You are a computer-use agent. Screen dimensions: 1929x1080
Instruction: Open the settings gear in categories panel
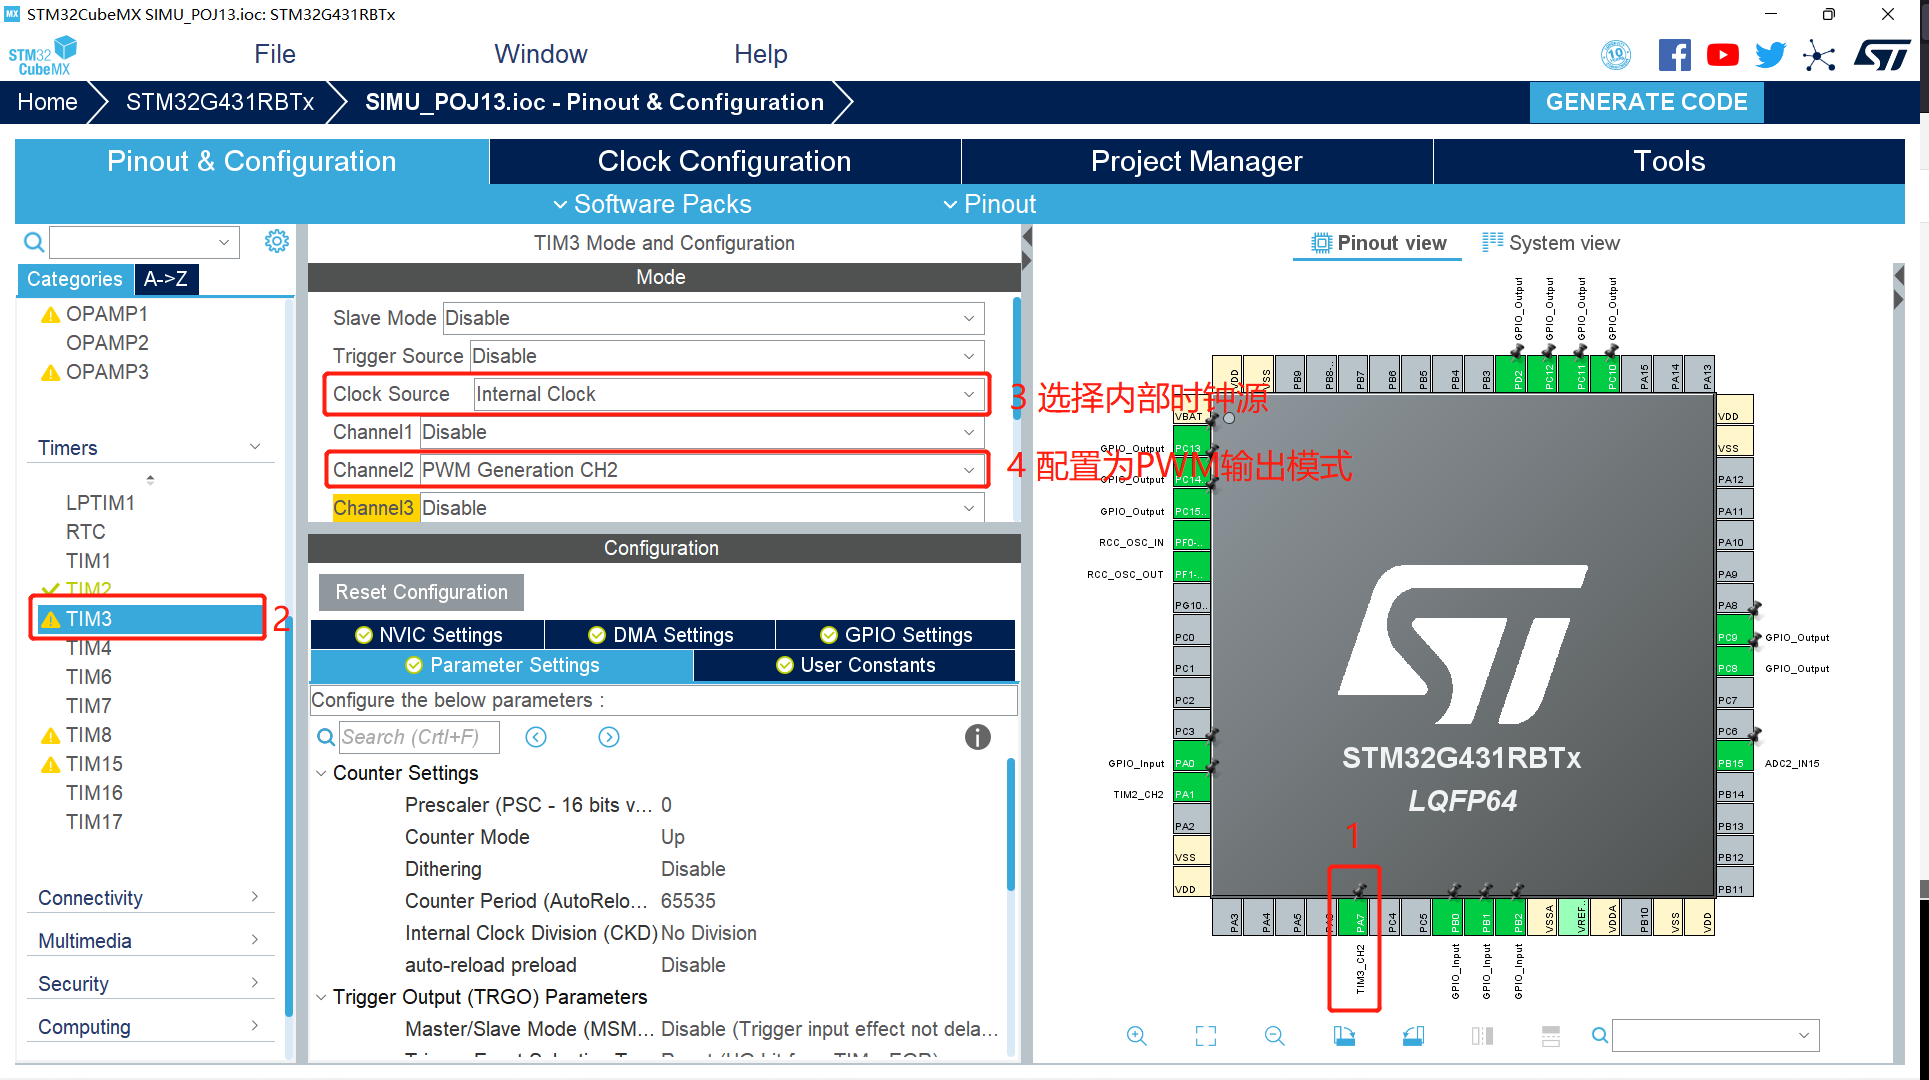277,241
